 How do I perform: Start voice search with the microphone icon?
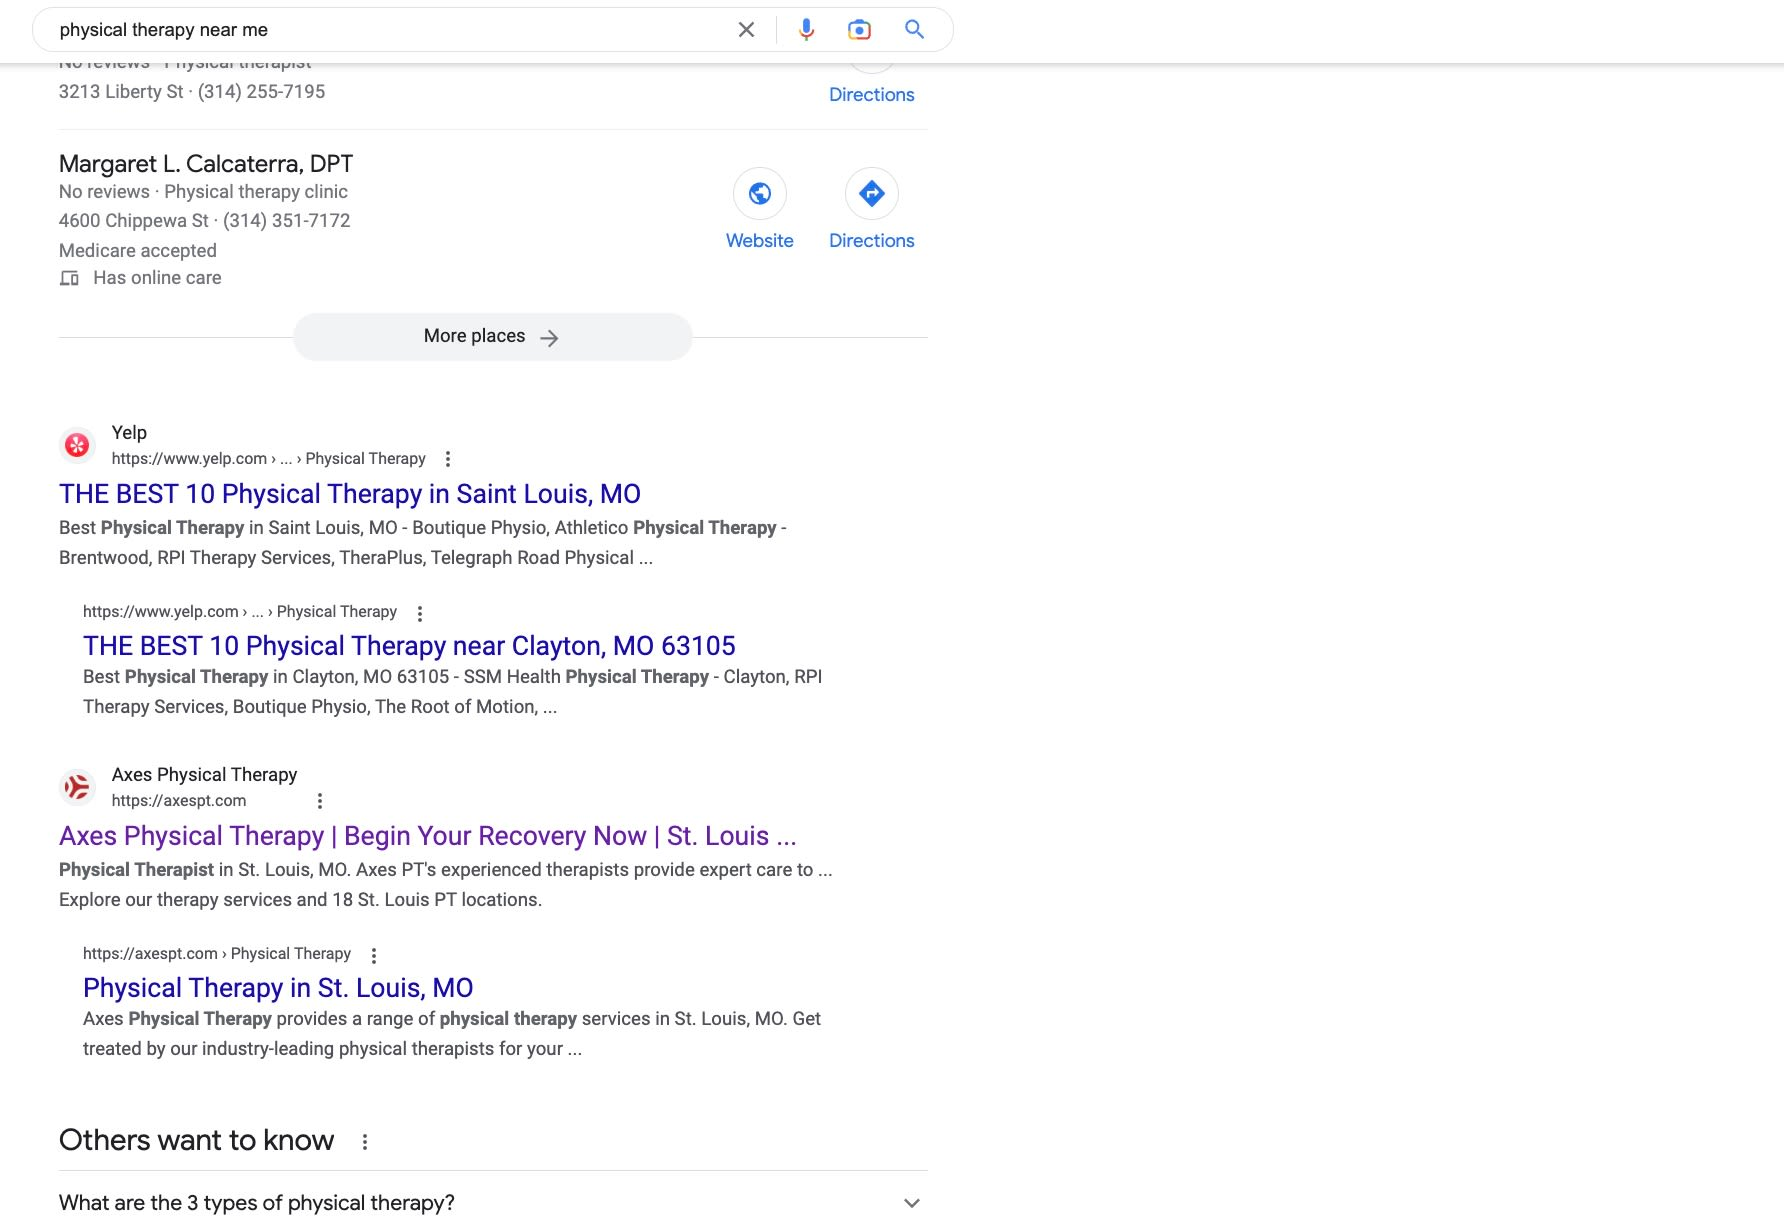click(806, 30)
